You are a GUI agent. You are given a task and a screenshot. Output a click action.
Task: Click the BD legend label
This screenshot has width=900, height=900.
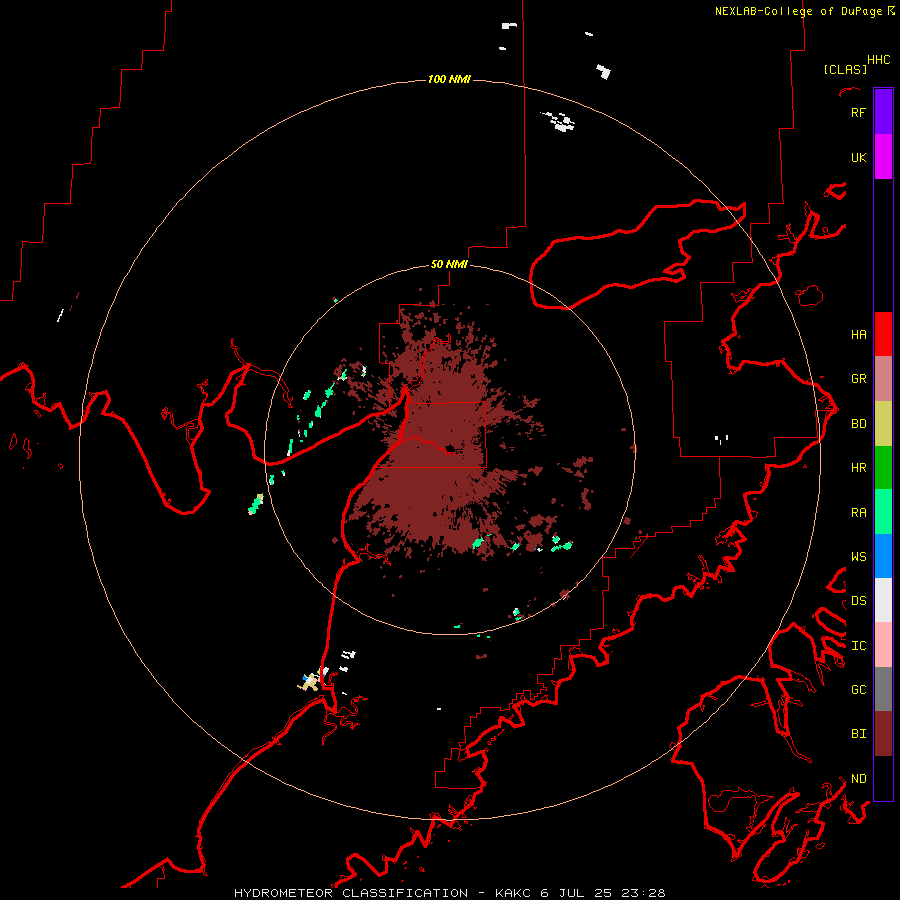(x=858, y=424)
